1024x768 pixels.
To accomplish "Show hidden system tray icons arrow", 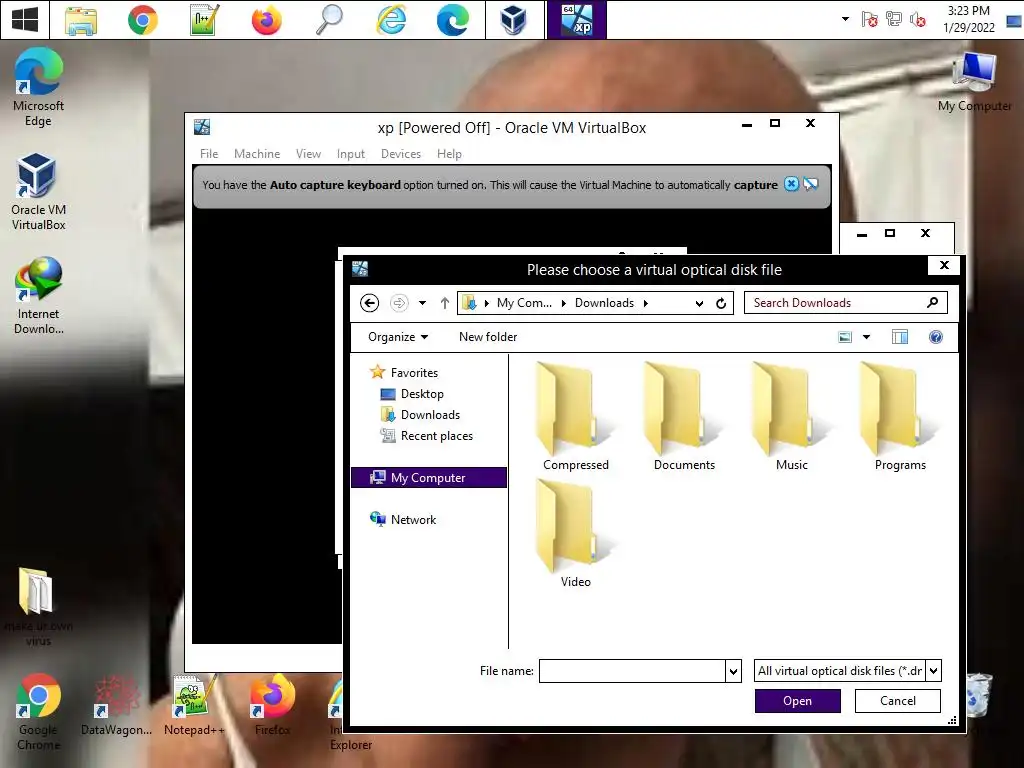I will click(845, 19).
